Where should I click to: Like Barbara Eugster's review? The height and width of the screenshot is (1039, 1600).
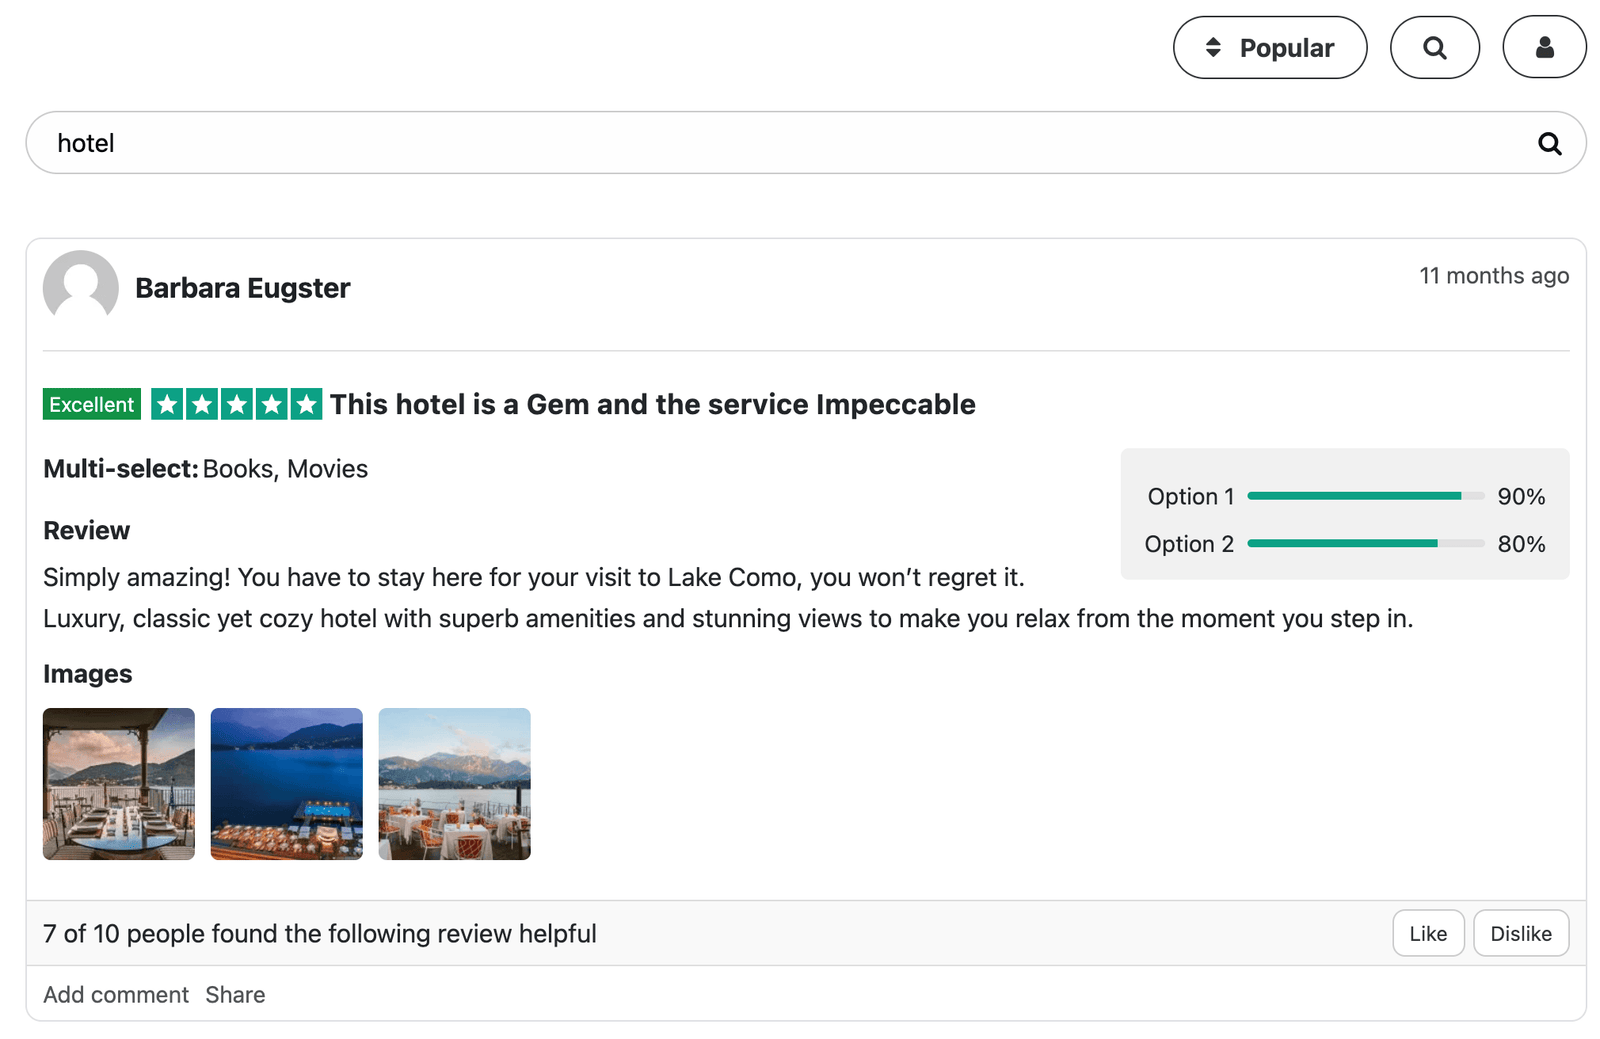(x=1427, y=933)
